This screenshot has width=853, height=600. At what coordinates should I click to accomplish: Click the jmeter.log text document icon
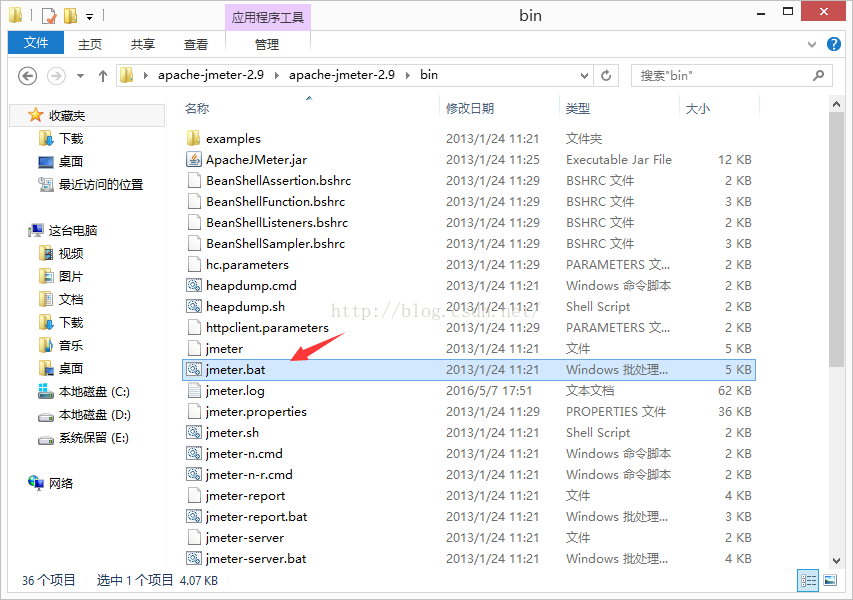point(194,391)
